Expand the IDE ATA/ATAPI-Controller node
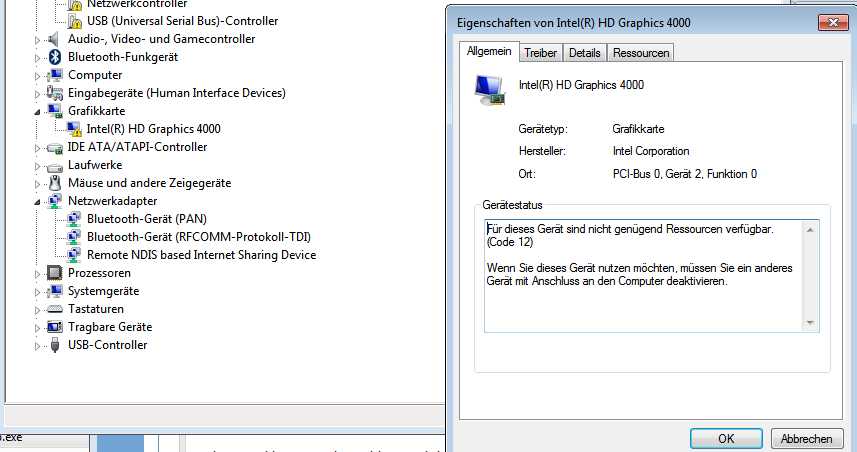The height and width of the screenshot is (452, 857). (x=37, y=148)
